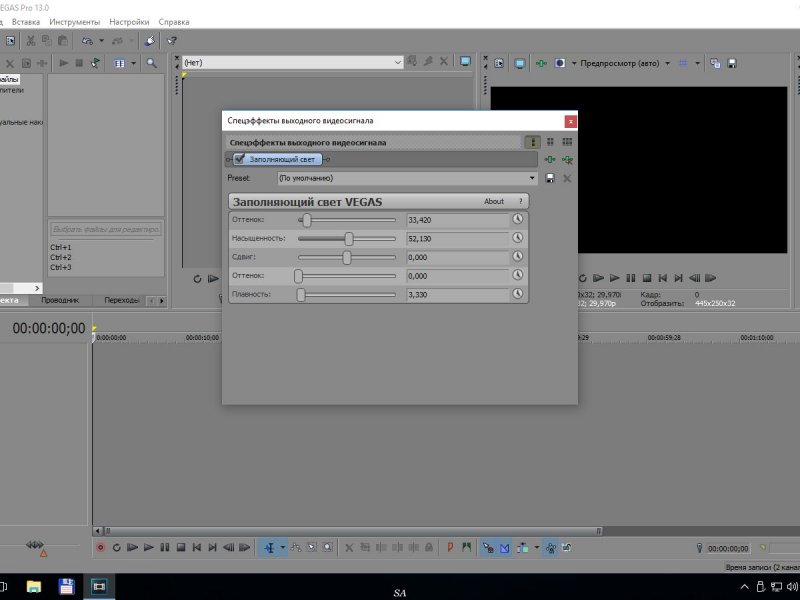The width and height of the screenshot is (800, 600).
Task: Switch effects dialog to three-column grid view
Action: click(567, 142)
